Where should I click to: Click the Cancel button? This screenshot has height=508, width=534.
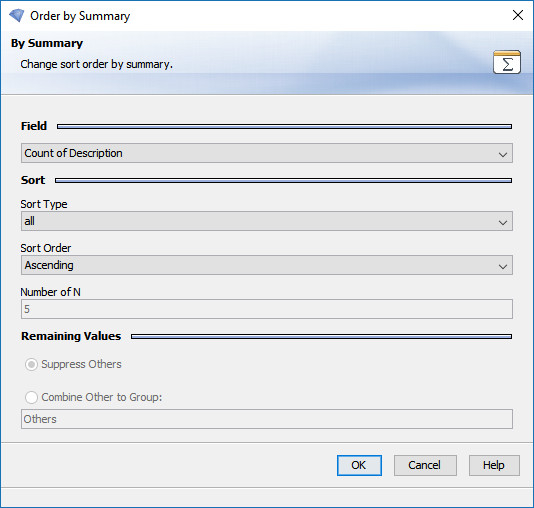coord(425,465)
